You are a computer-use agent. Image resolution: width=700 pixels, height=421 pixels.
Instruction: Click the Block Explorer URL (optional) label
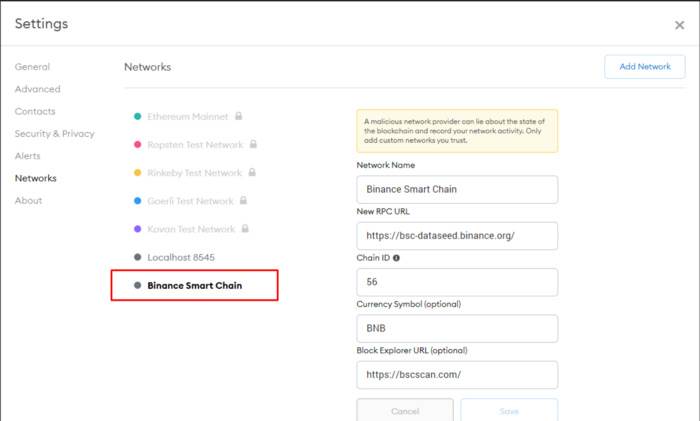point(412,351)
